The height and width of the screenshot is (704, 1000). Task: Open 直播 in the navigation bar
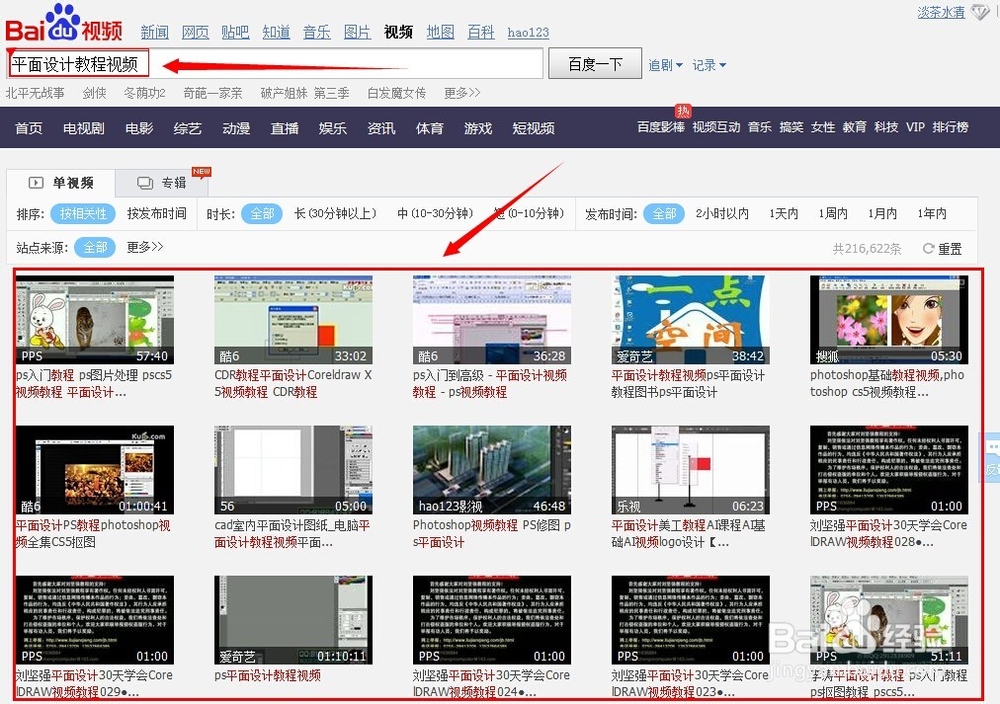coord(284,128)
